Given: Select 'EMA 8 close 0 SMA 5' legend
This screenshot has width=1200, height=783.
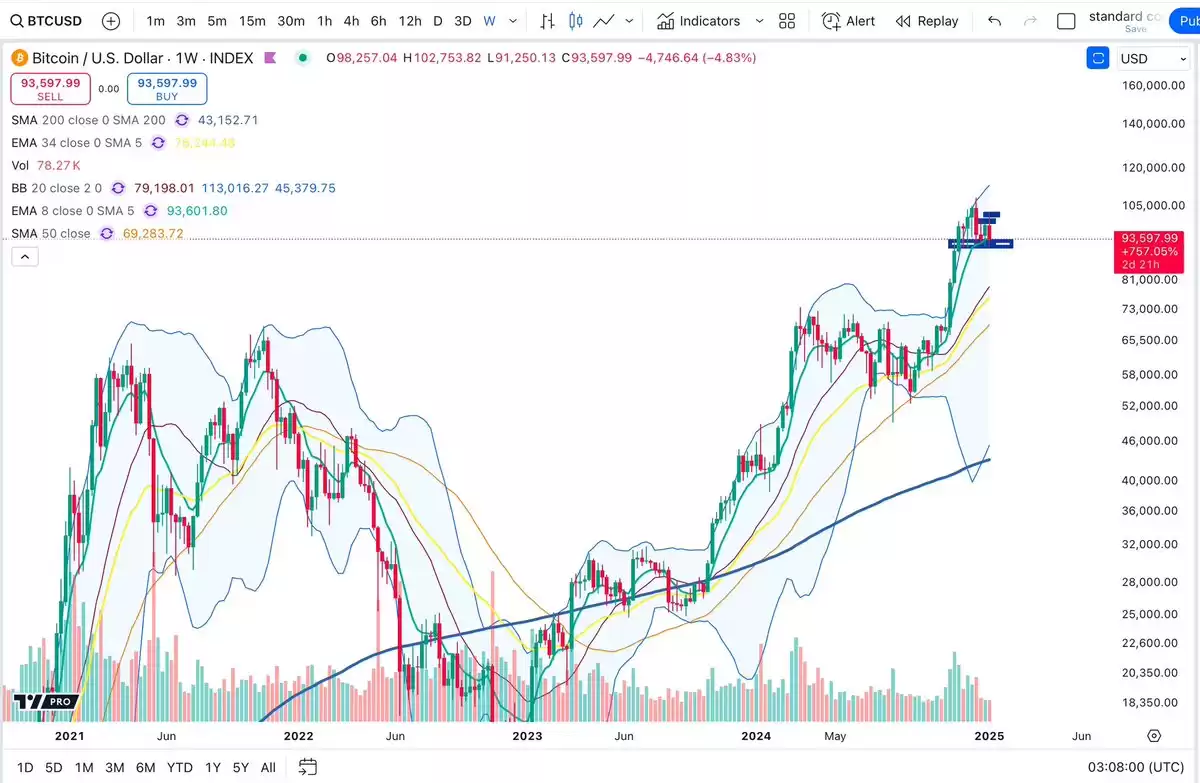Looking at the screenshot, I should pos(73,211).
